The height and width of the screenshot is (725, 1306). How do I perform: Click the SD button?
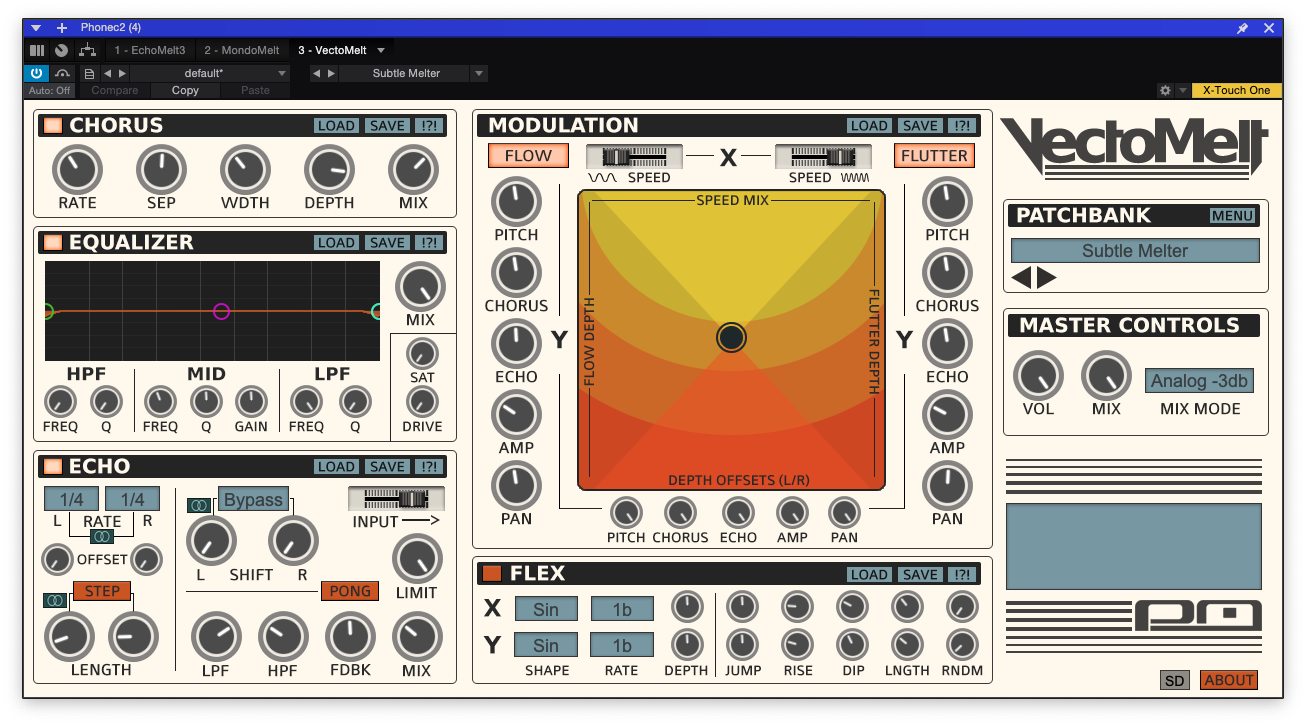[x=1175, y=680]
